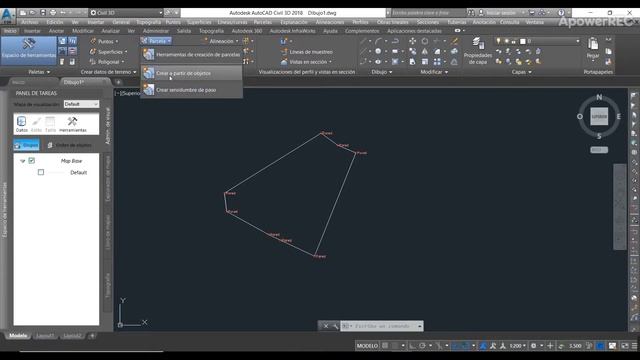The width and height of the screenshot is (640, 360).
Task: Toggle polar tracking in status bar
Action: [422, 346]
